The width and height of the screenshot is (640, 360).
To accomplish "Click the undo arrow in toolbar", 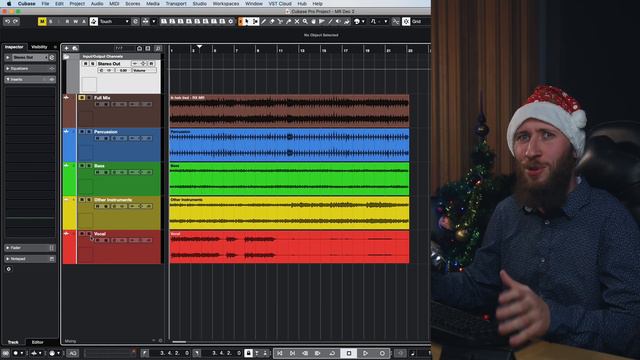I will click(x=7, y=21).
